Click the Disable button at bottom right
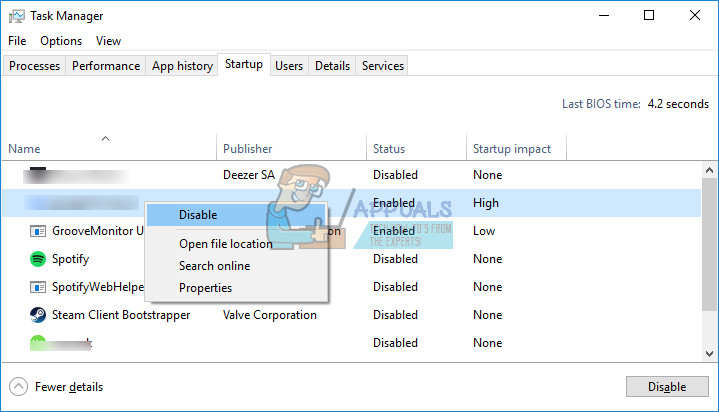The image size is (719, 412). coord(667,387)
